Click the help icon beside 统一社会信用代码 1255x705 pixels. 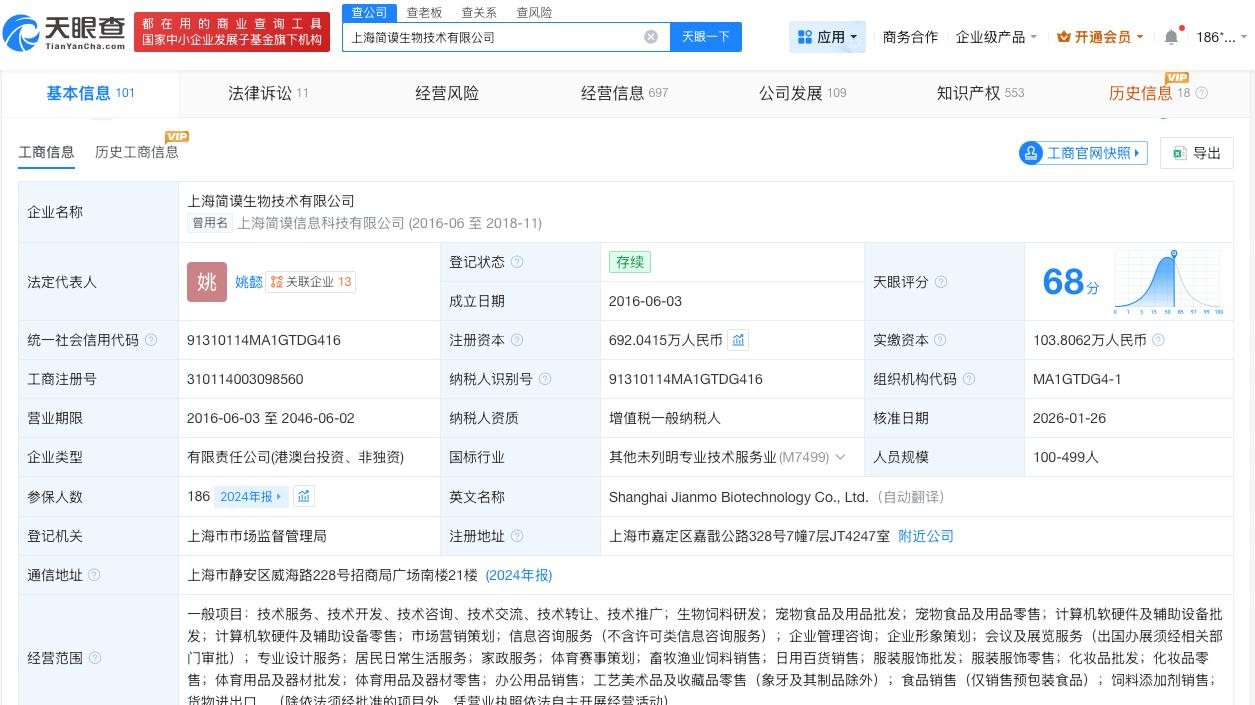(x=151, y=340)
